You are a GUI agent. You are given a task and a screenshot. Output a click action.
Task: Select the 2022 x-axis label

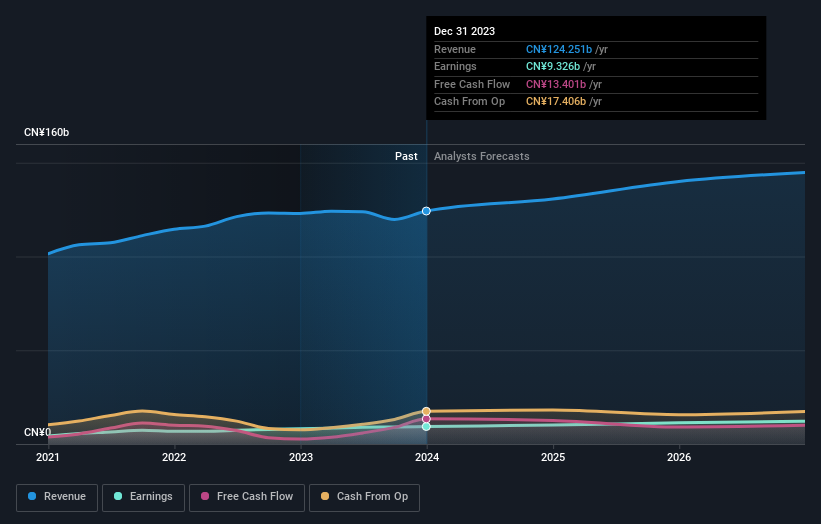[x=174, y=458]
